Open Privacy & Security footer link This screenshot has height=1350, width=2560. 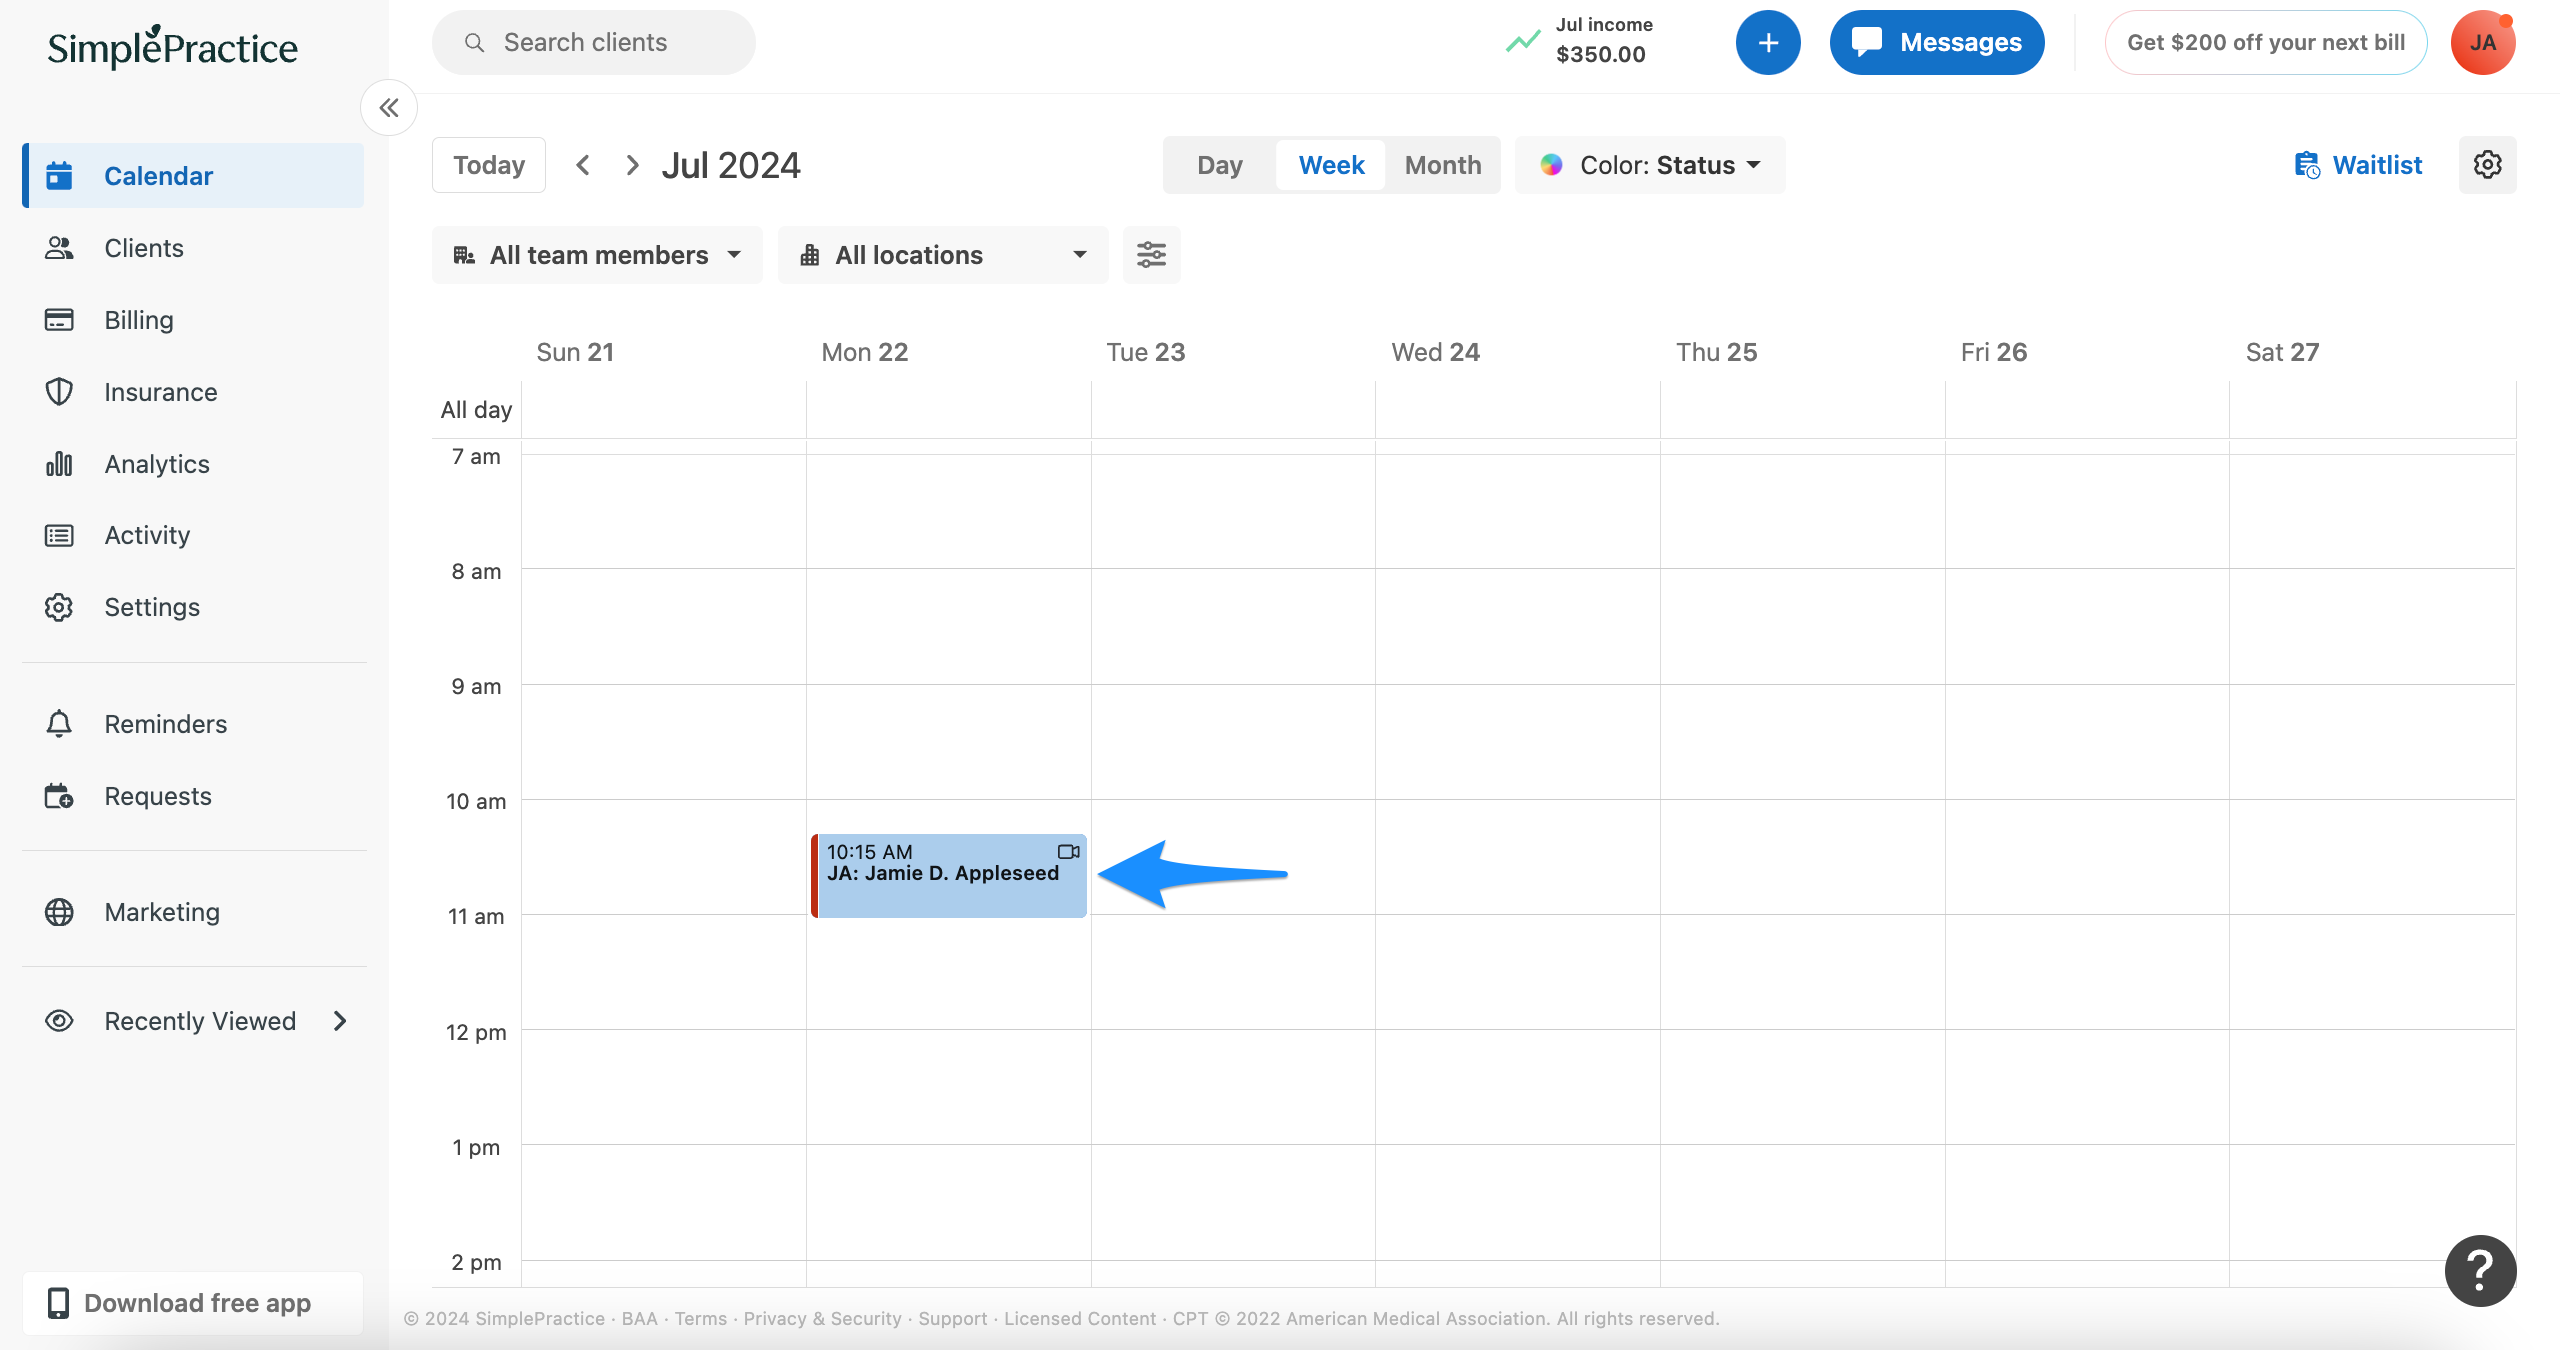(x=822, y=1319)
